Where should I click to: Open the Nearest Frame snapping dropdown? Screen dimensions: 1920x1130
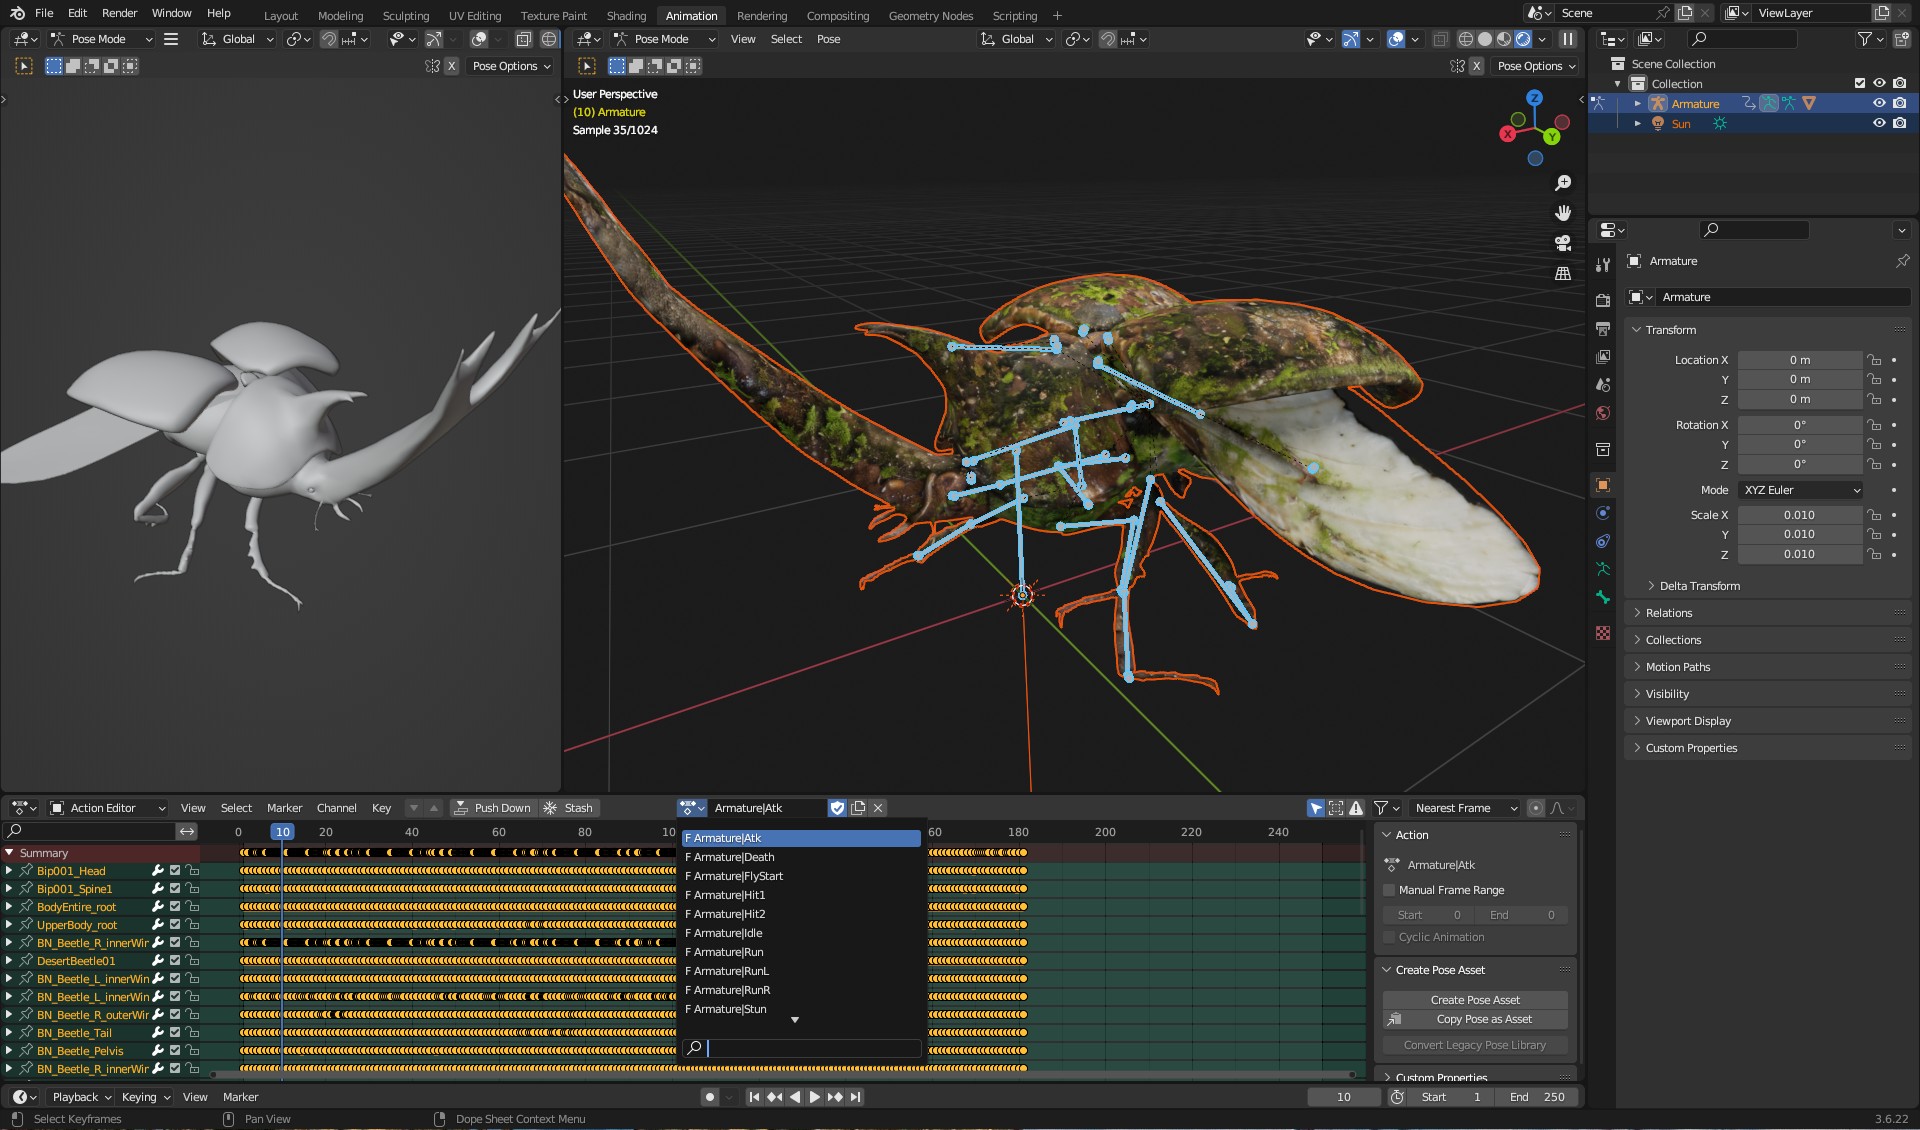[x=1465, y=808]
